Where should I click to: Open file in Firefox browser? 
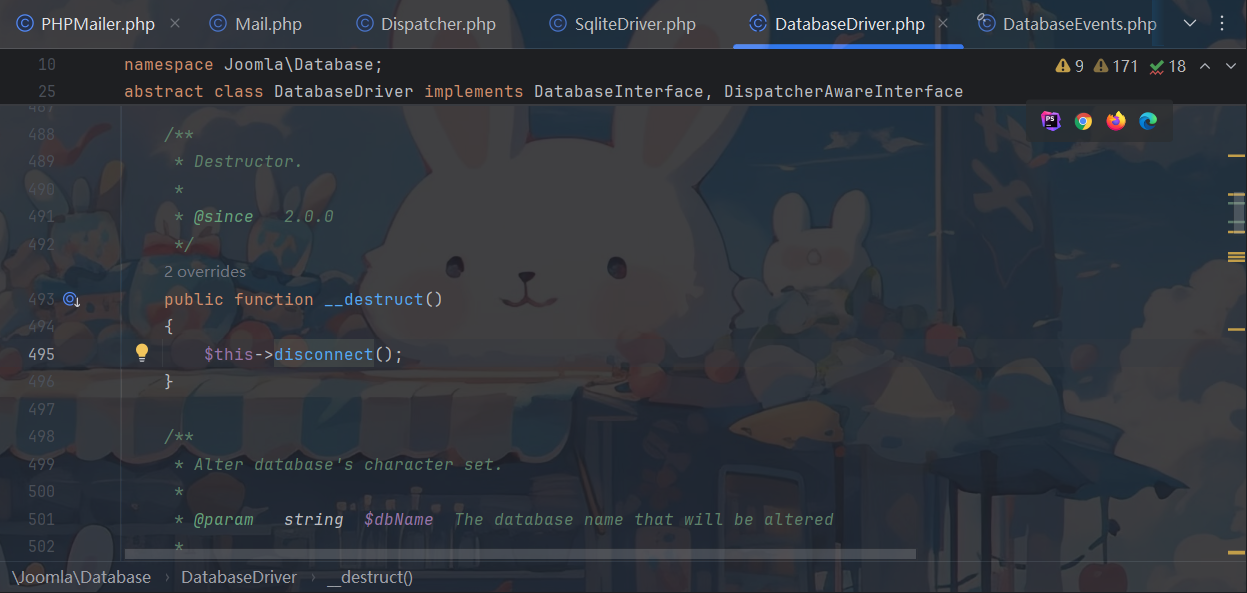pyautogui.click(x=1116, y=121)
